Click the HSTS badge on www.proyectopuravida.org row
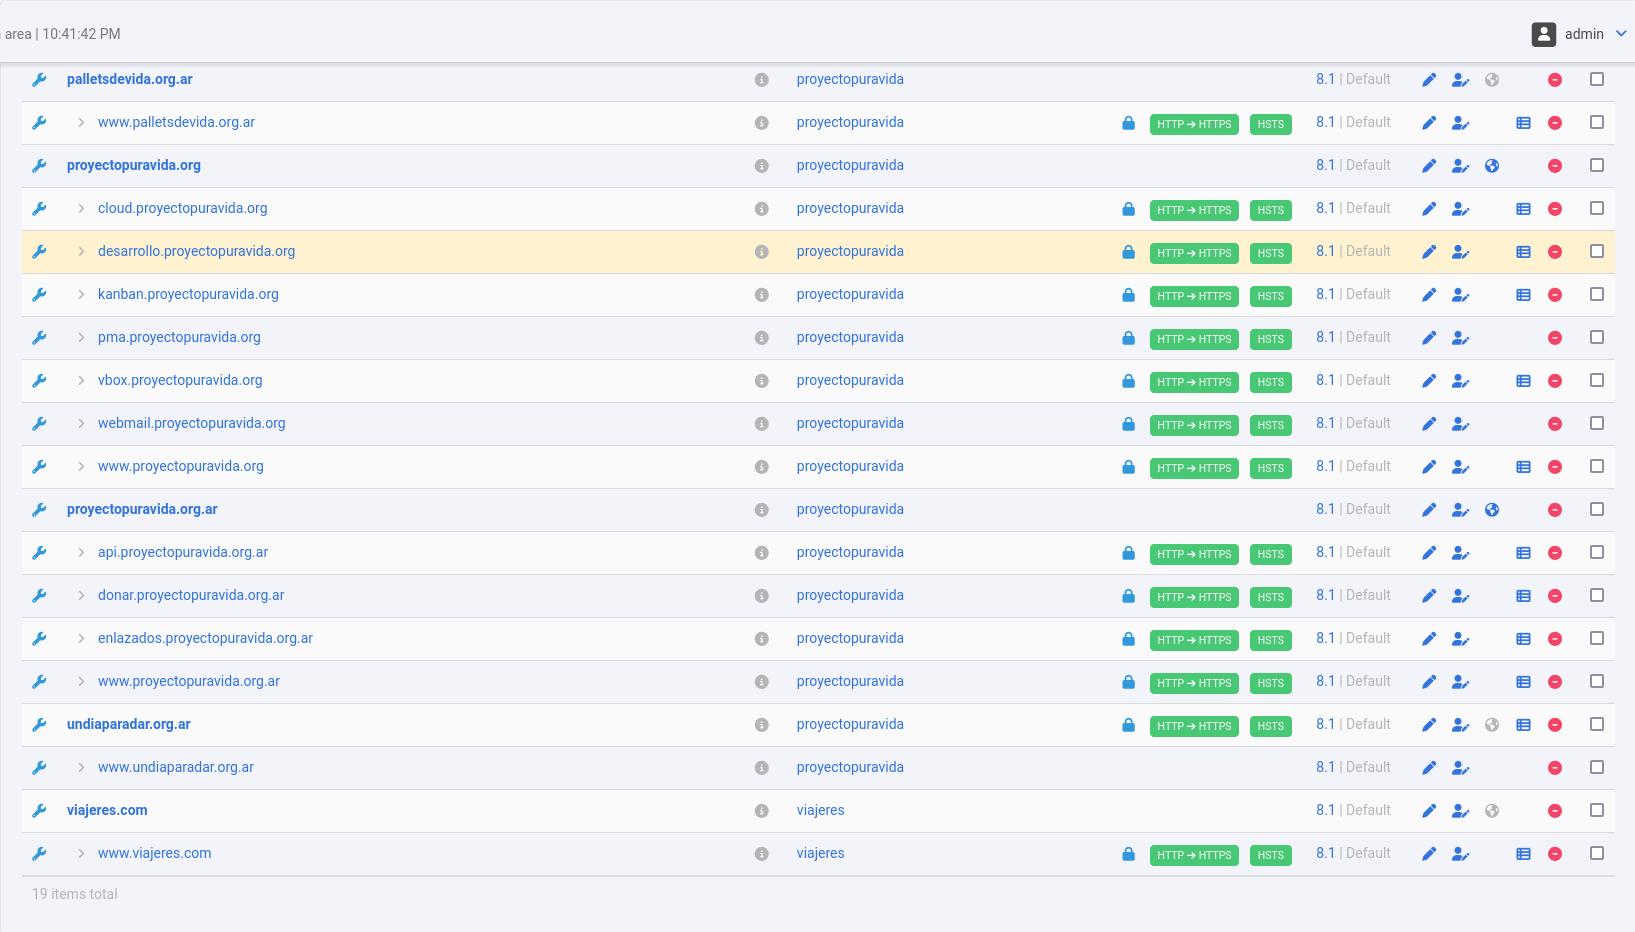 click(x=1270, y=468)
